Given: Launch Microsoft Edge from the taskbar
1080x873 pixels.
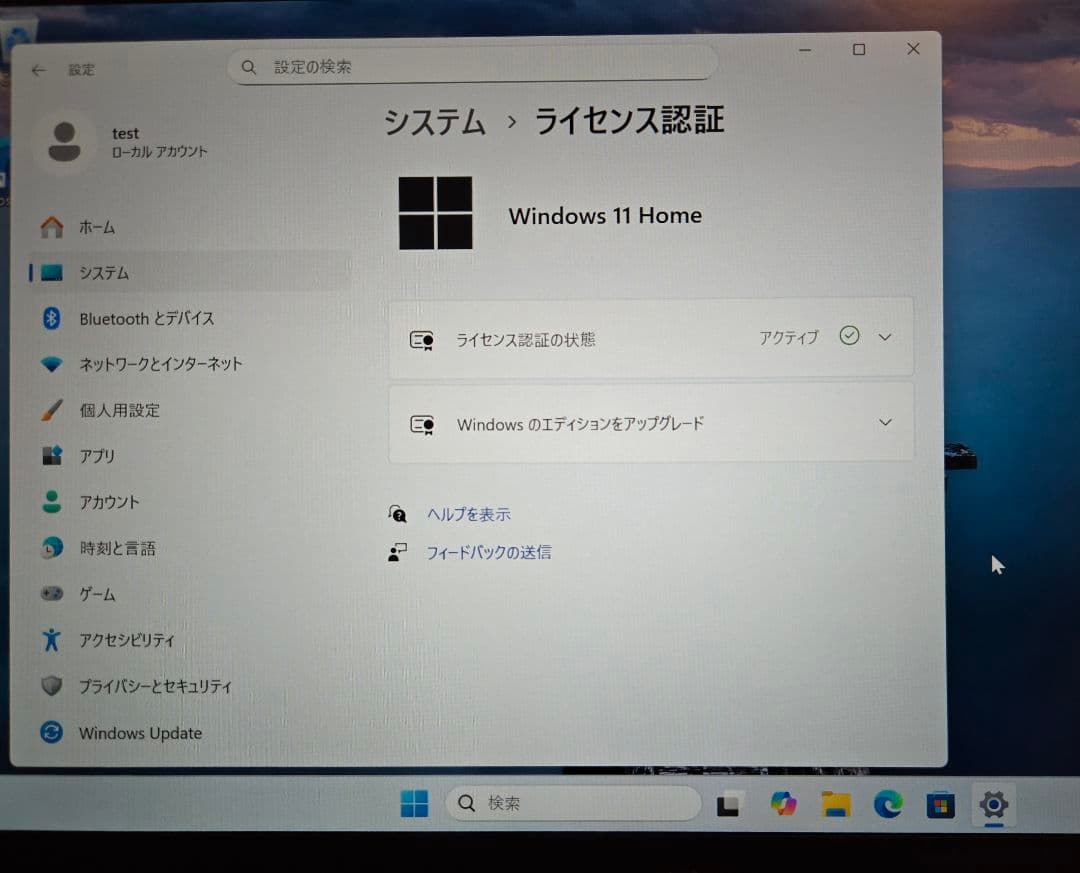Looking at the screenshot, I should tap(888, 804).
